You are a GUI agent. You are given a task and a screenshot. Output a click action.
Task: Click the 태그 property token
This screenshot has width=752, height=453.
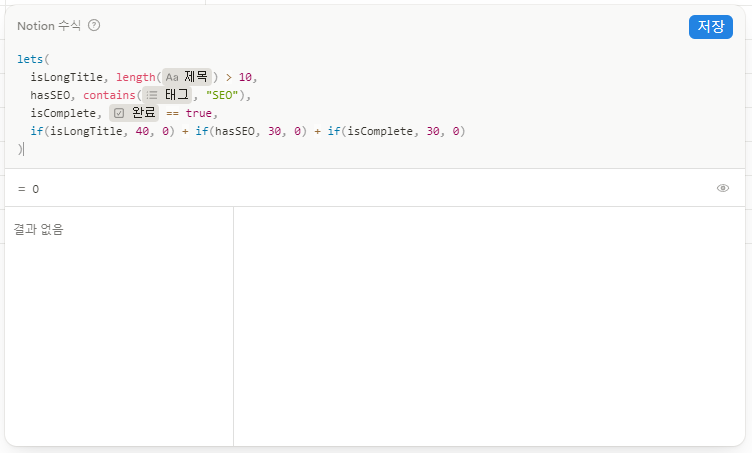click(168, 95)
